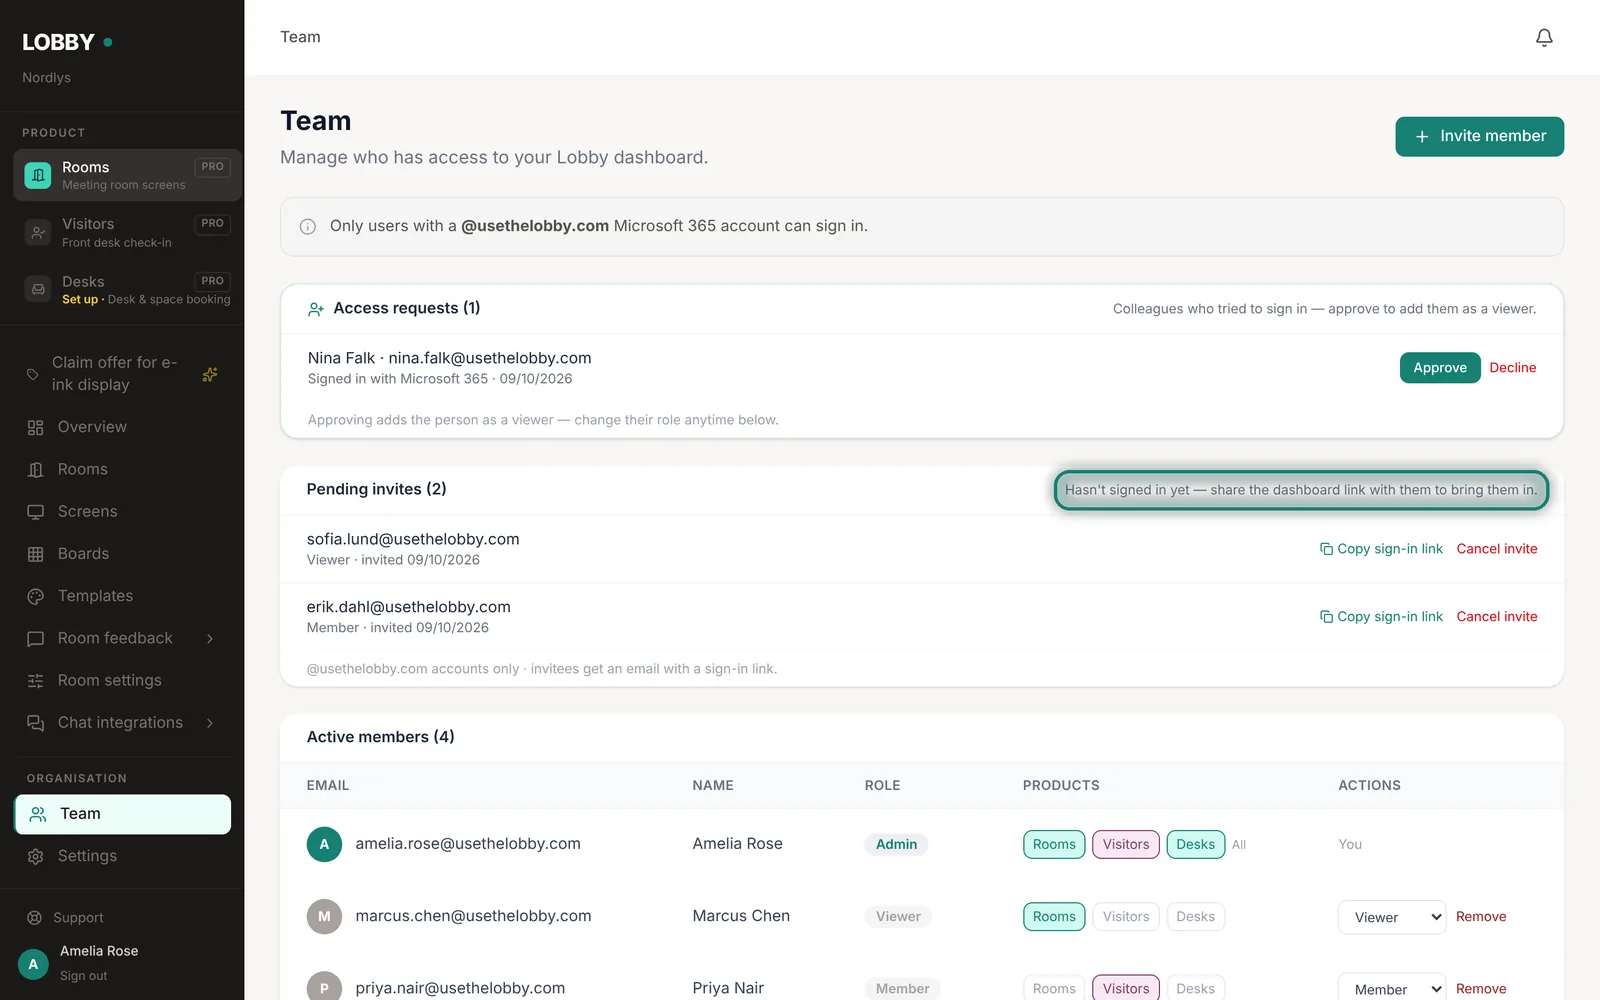Toggle Rooms product for Marcus Chen
Screen dimensions: 1600x1000
tap(1054, 916)
